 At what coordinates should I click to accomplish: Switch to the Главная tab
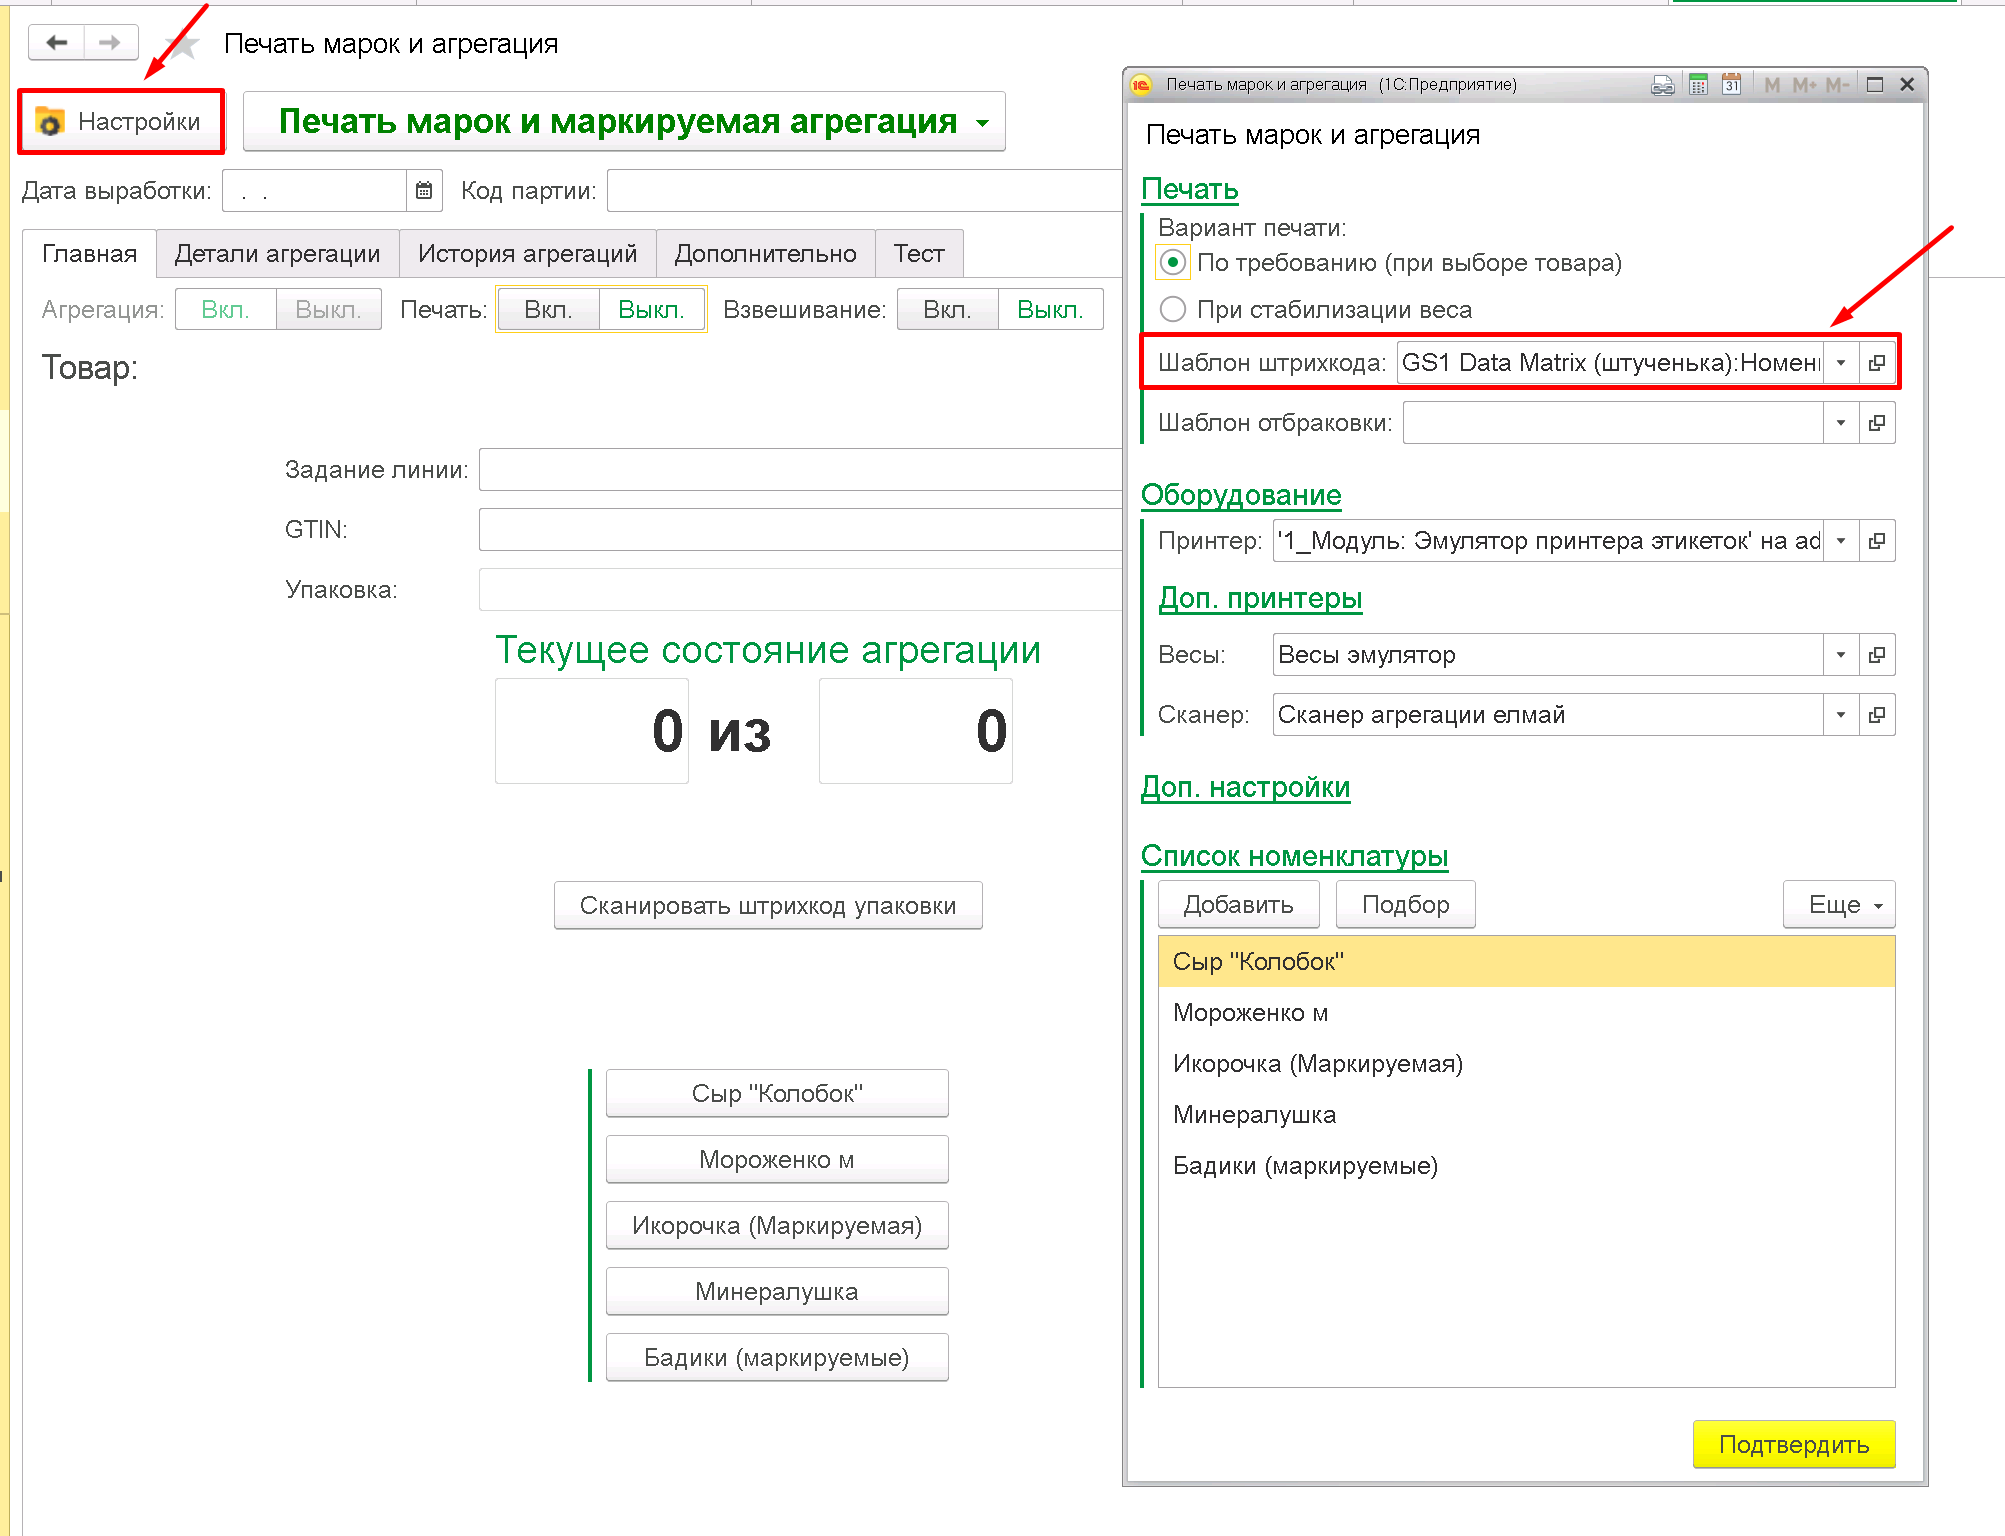pyautogui.click(x=89, y=253)
